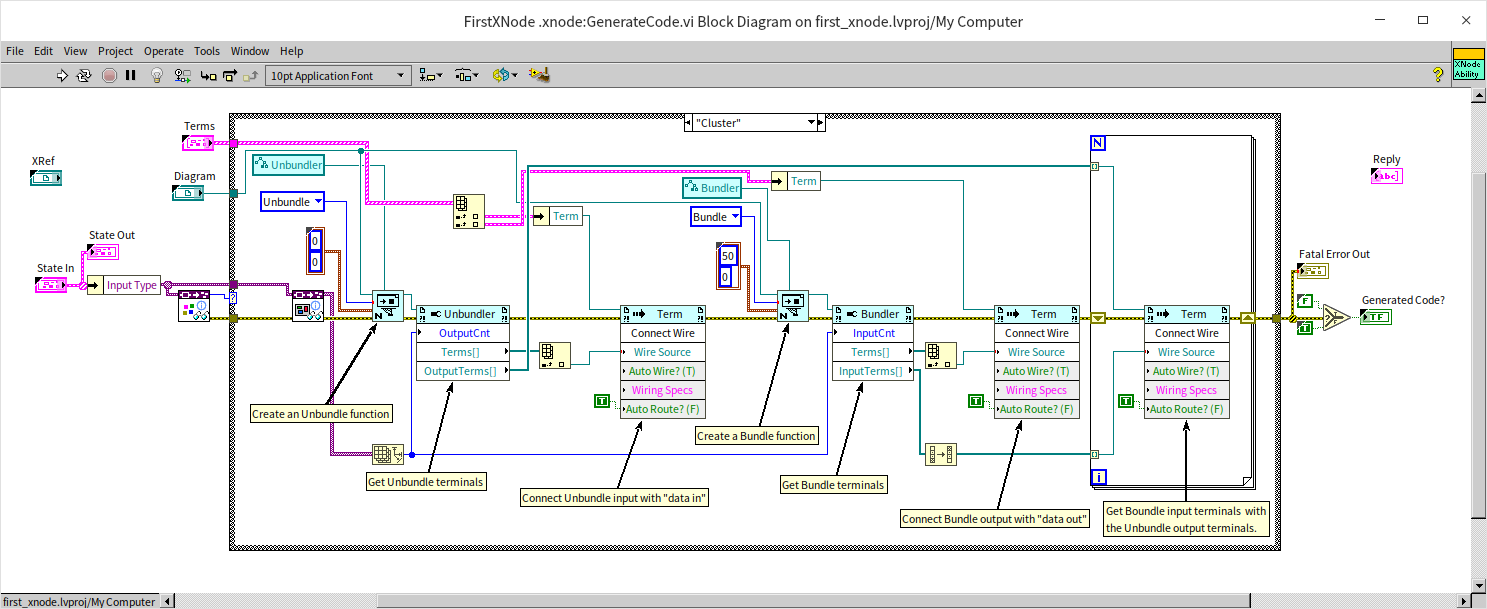1487x609 pixels.
Task: Click Run Continuously in the toolbar
Action: [85, 75]
